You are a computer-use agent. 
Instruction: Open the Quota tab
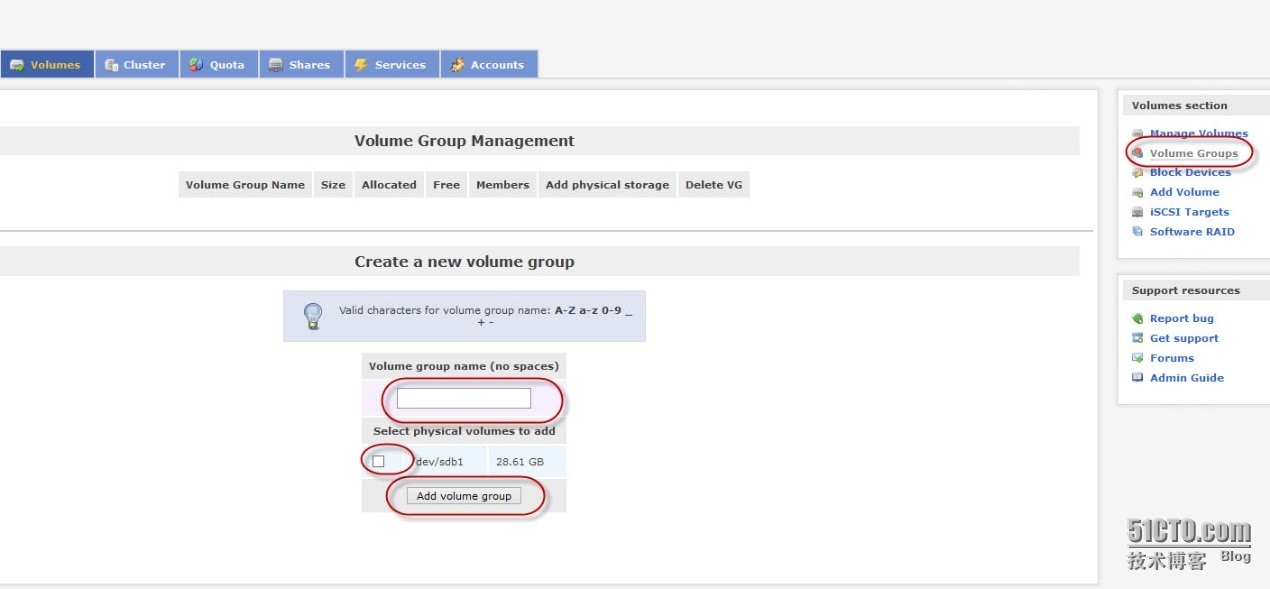pos(219,65)
